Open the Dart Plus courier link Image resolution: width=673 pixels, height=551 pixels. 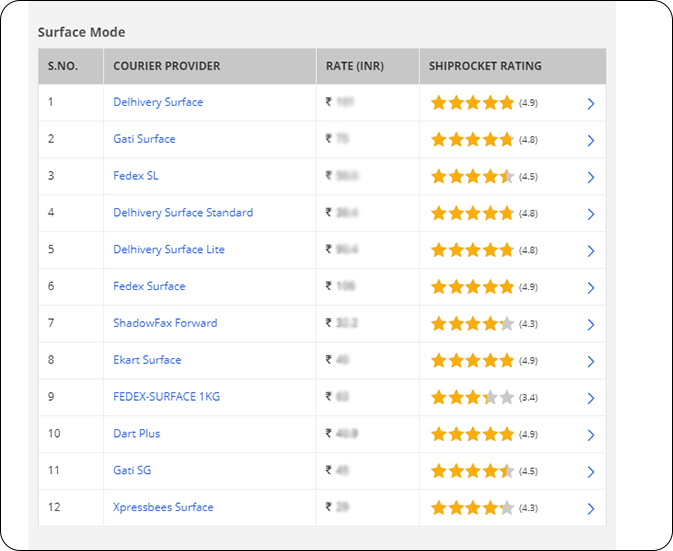(x=136, y=434)
